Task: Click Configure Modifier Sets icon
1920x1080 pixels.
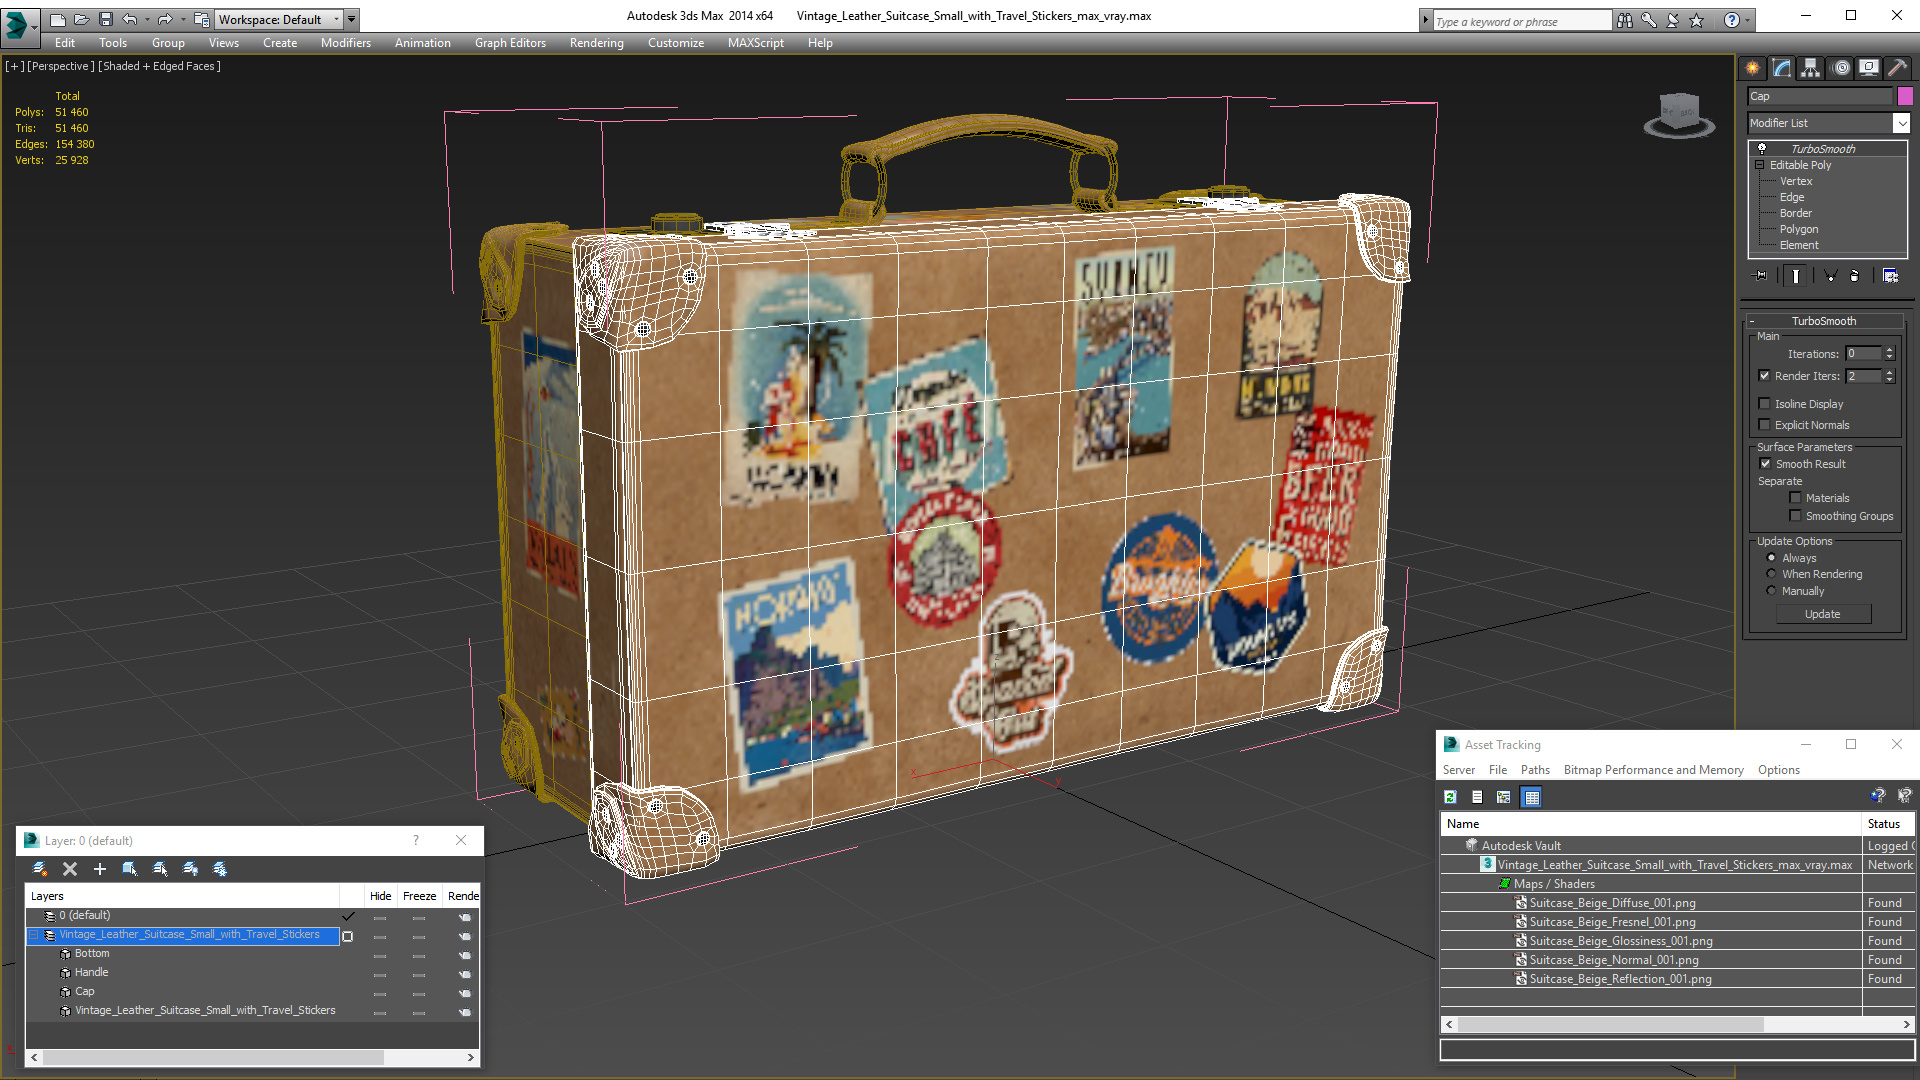Action: pyautogui.click(x=1890, y=276)
